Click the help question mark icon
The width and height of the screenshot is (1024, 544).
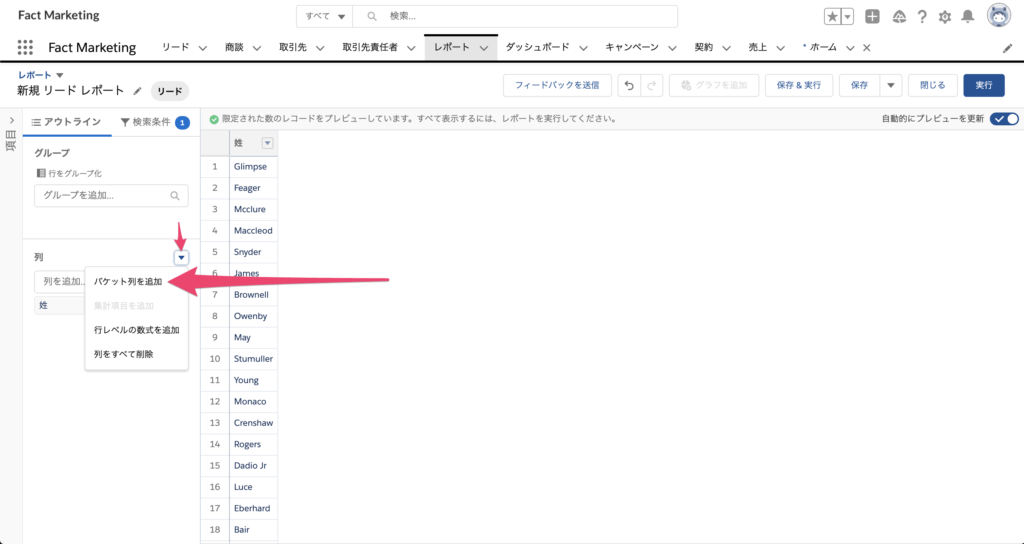[x=922, y=17]
